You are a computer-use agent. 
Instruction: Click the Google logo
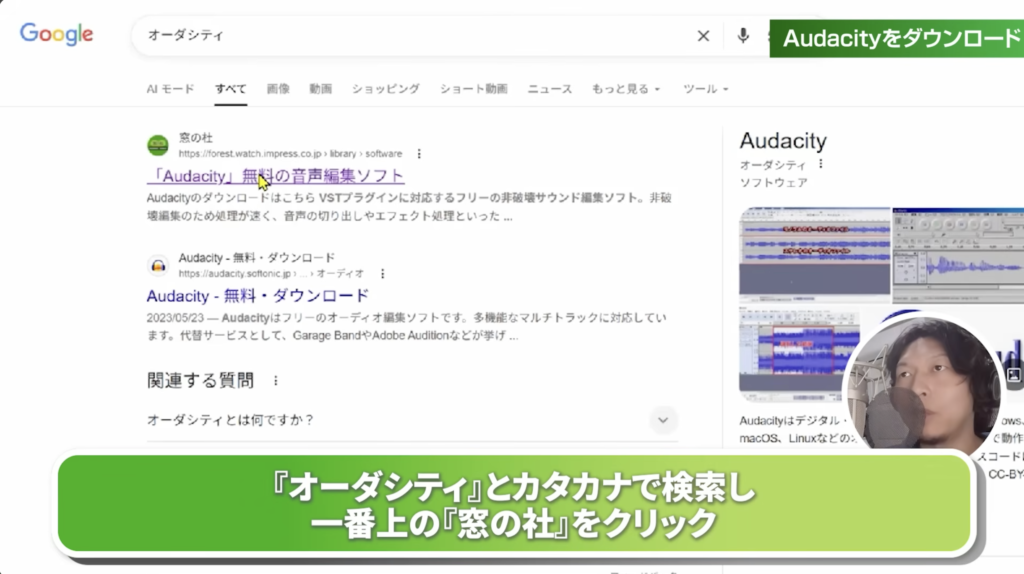(57, 34)
